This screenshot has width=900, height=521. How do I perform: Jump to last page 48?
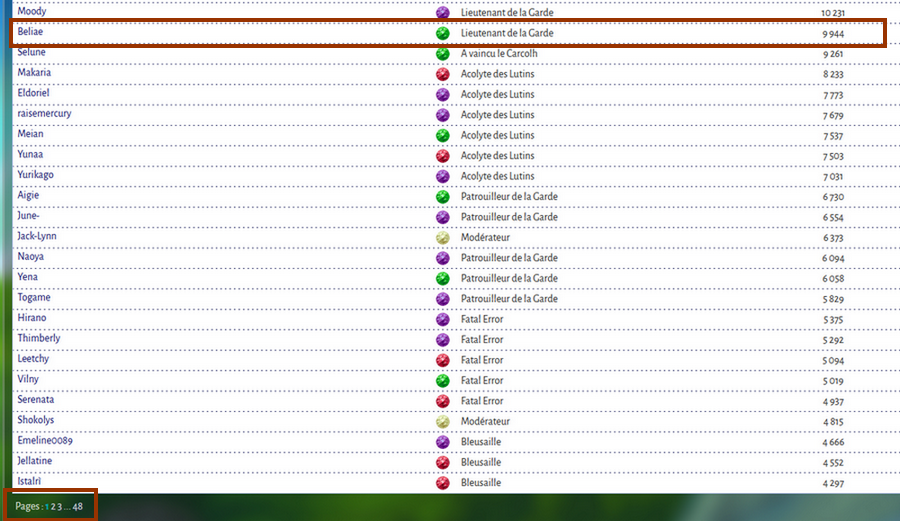(77, 507)
